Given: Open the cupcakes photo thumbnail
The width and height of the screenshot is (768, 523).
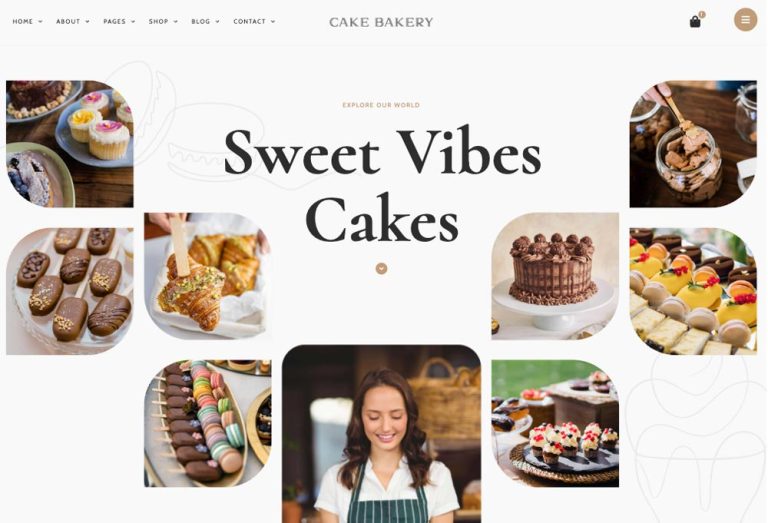Looking at the screenshot, I should point(70,144).
